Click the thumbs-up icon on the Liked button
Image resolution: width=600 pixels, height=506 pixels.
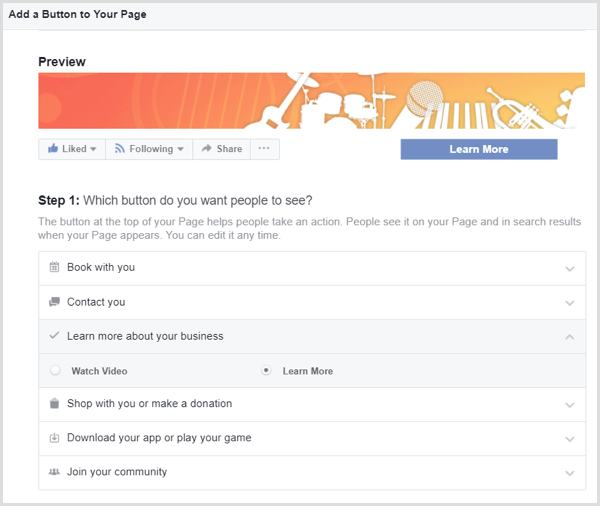coord(52,149)
